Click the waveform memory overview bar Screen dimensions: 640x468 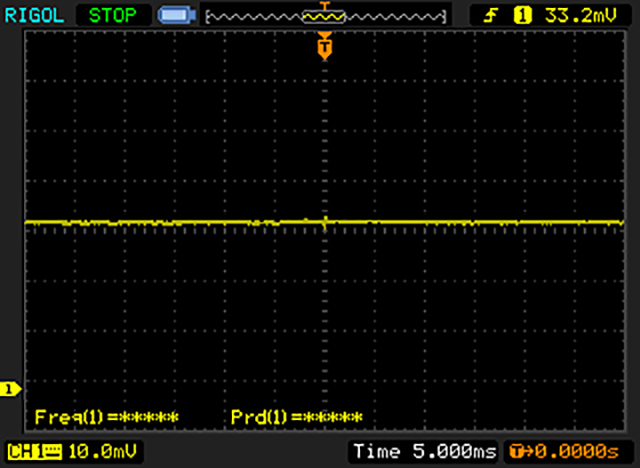click(x=325, y=17)
